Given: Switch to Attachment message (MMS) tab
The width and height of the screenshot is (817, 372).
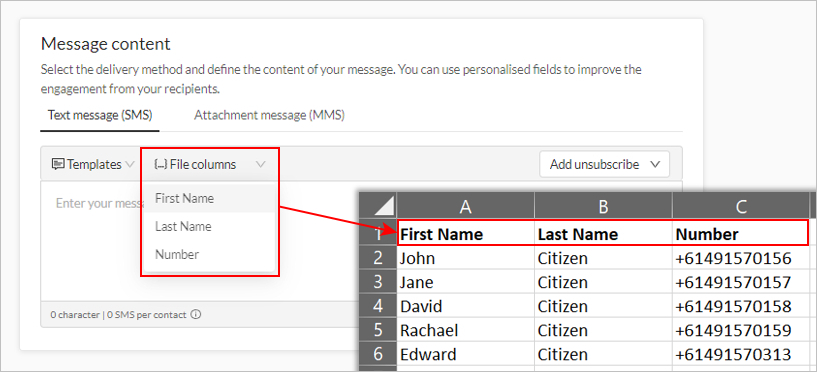Looking at the screenshot, I should (x=269, y=115).
